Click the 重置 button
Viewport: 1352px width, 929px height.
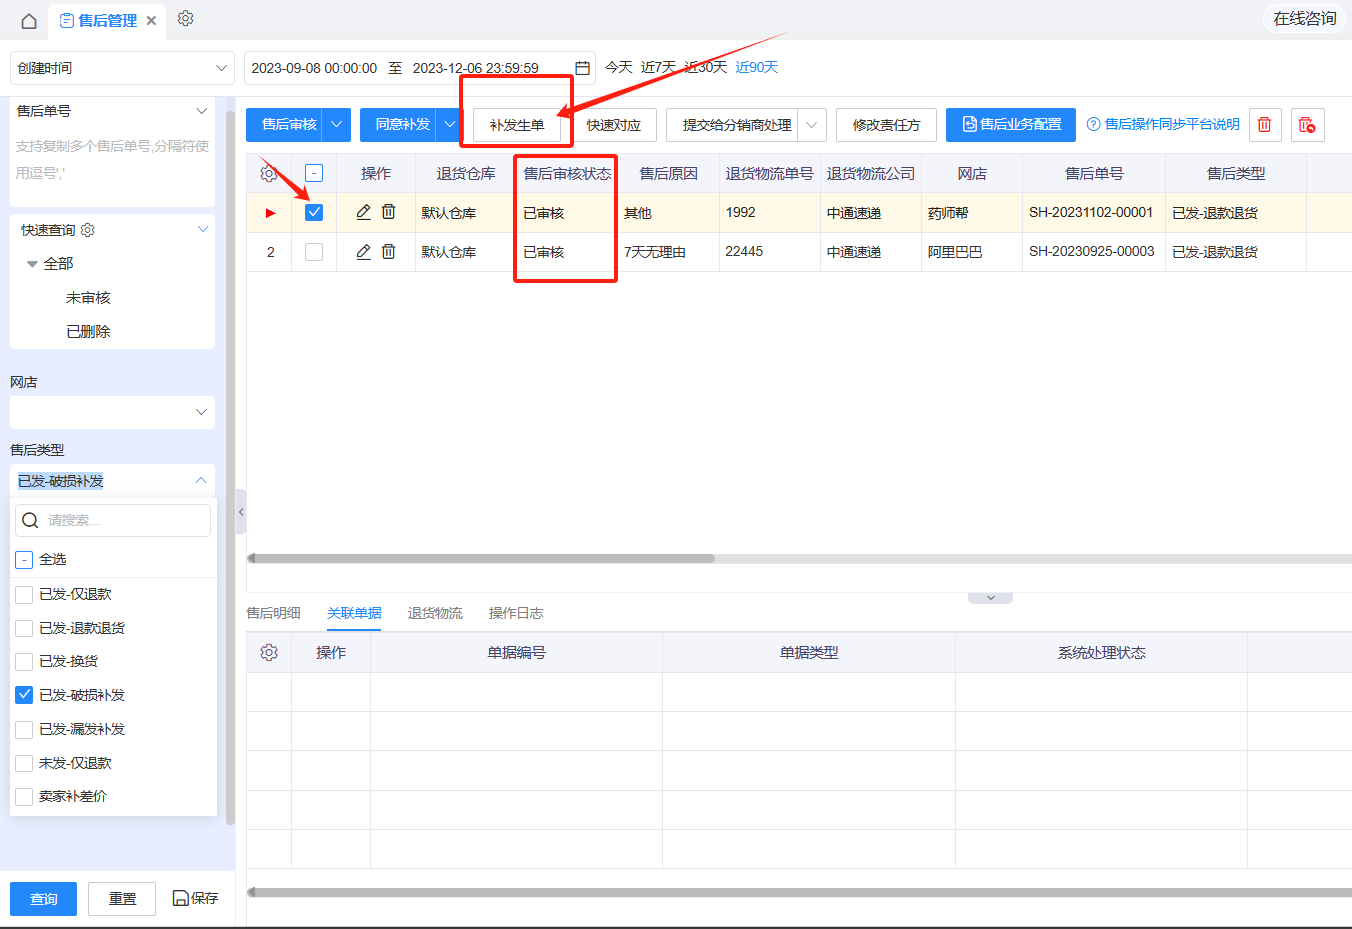tap(122, 899)
